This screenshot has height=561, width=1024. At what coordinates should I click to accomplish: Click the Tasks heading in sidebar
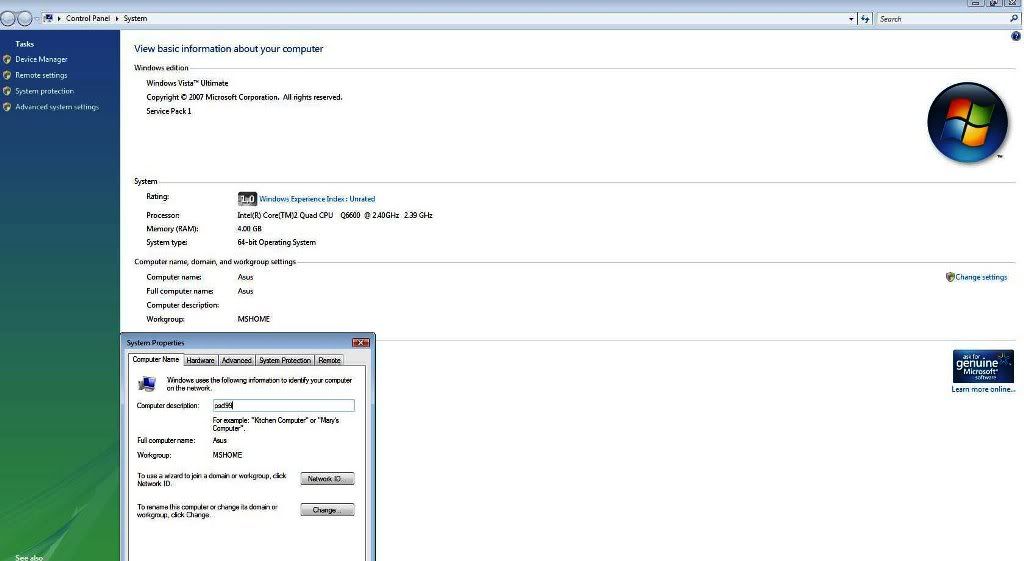tap(24, 44)
